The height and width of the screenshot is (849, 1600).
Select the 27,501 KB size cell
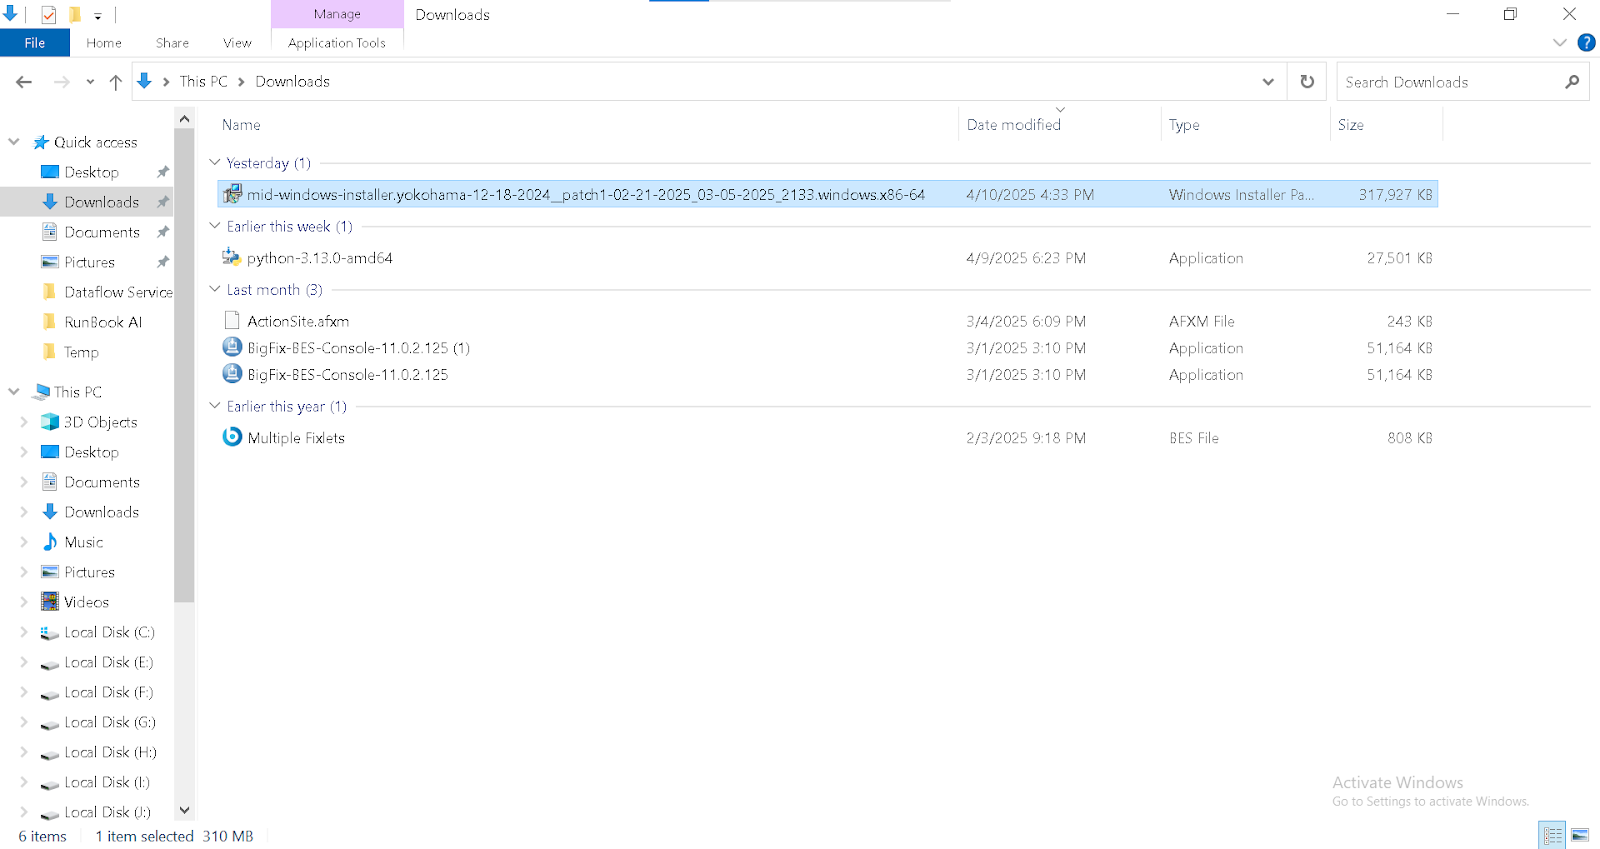click(x=1399, y=258)
